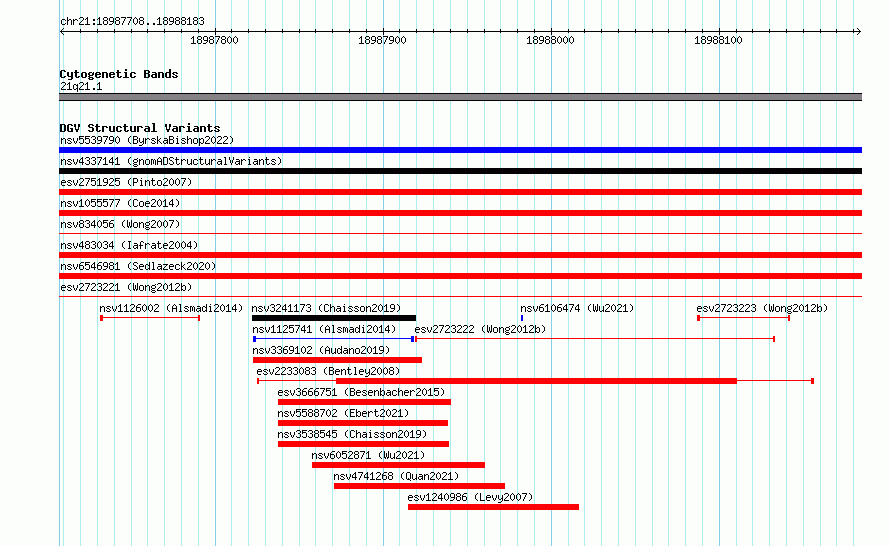Click the black nsv3241173 variant bar
The image size is (890, 546).
click(x=334, y=318)
